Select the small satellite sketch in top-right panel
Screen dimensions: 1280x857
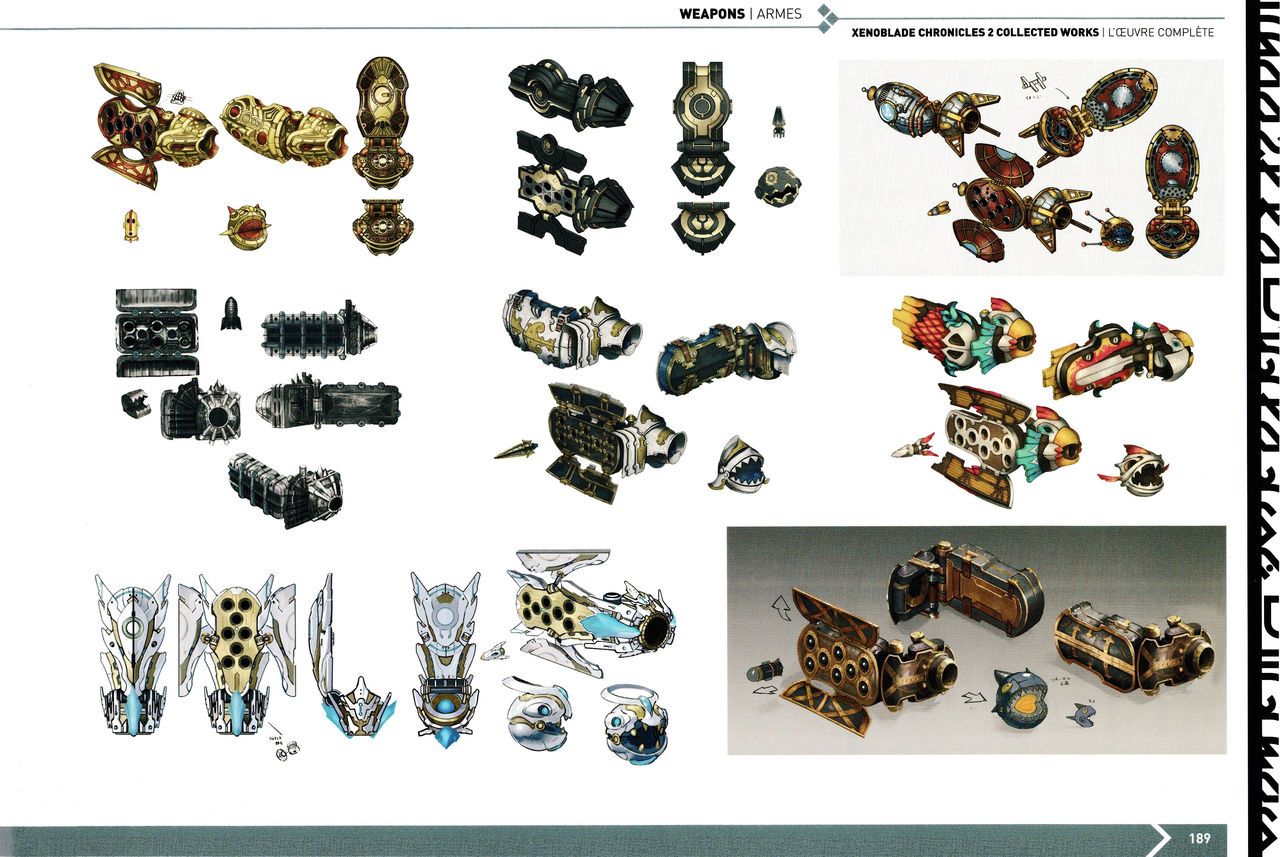point(1034,86)
